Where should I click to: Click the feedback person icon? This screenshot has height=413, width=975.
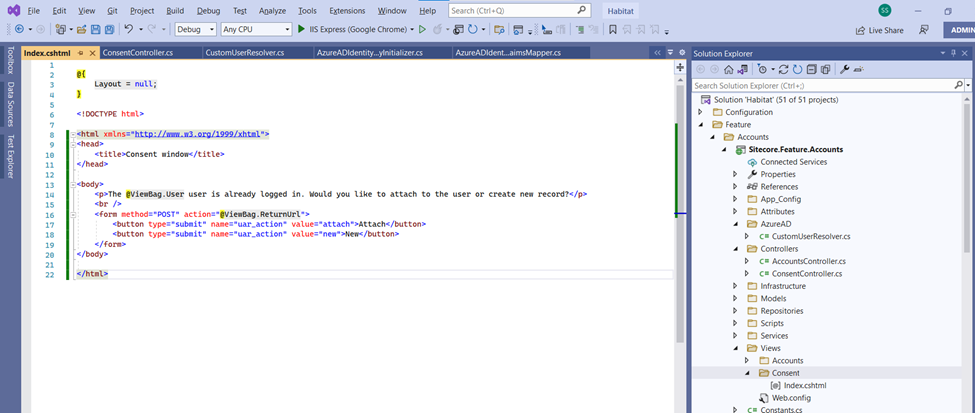924,30
